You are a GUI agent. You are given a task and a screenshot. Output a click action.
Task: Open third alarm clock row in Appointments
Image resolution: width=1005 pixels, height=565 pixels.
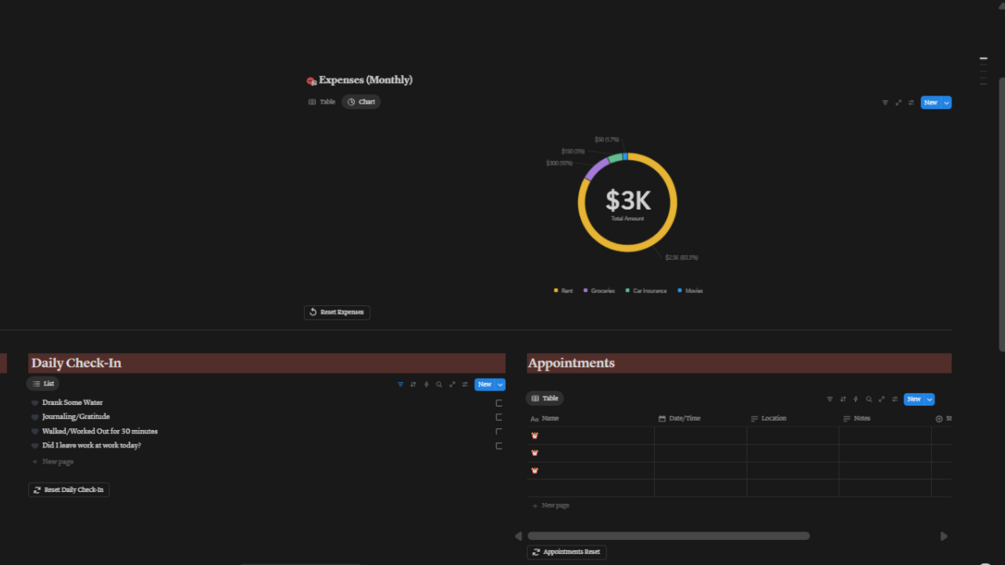point(535,471)
